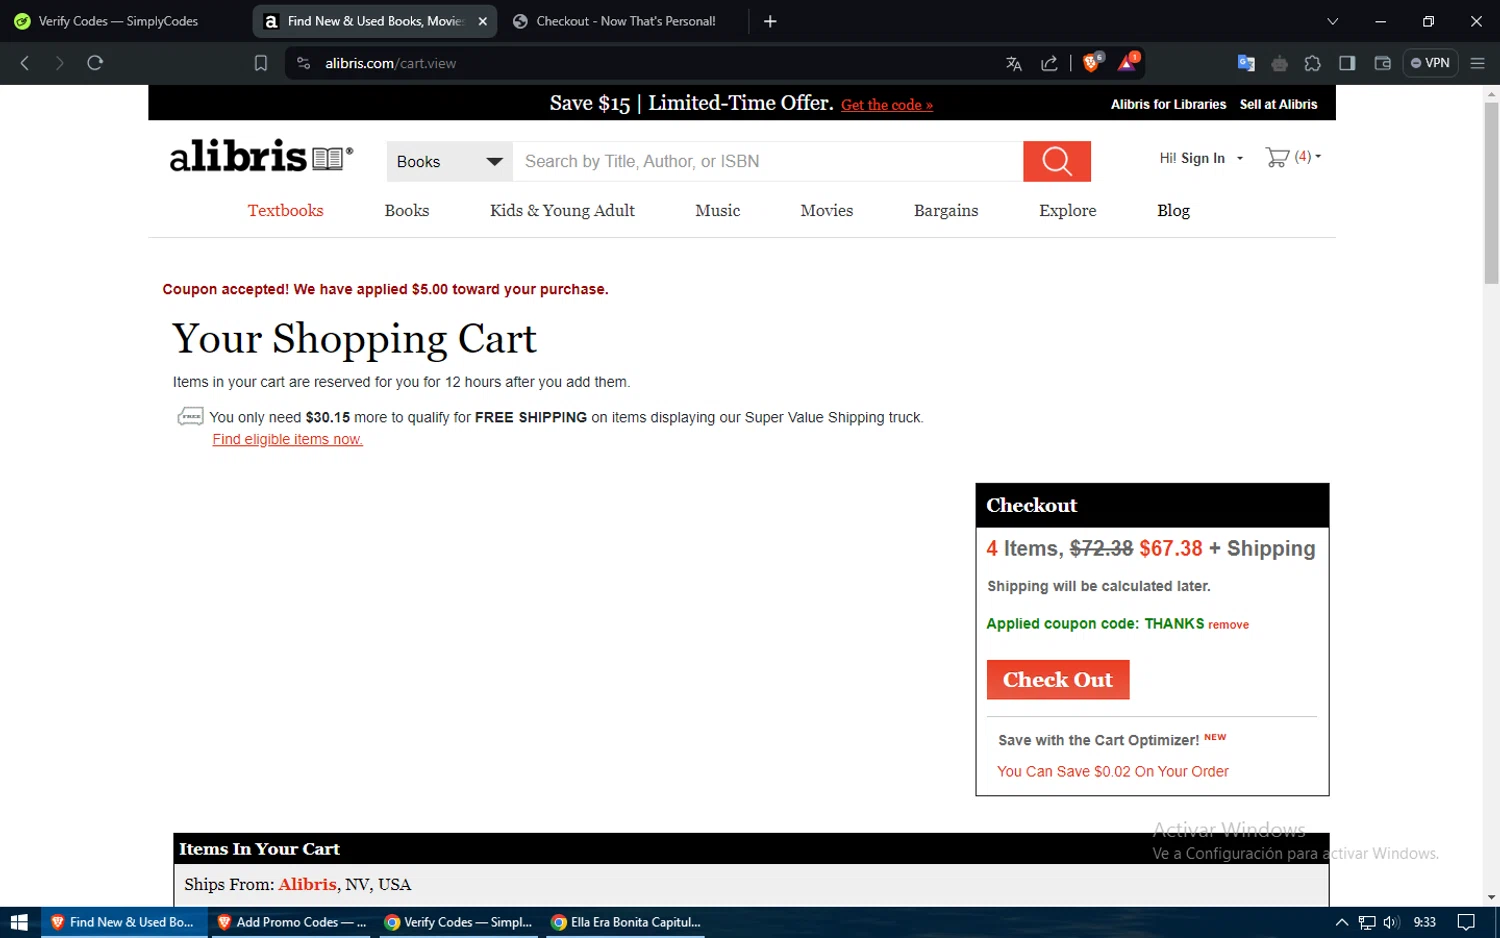Open Alibris for Libraries link
Viewport: 1500px width, 938px height.
pos(1168,104)
